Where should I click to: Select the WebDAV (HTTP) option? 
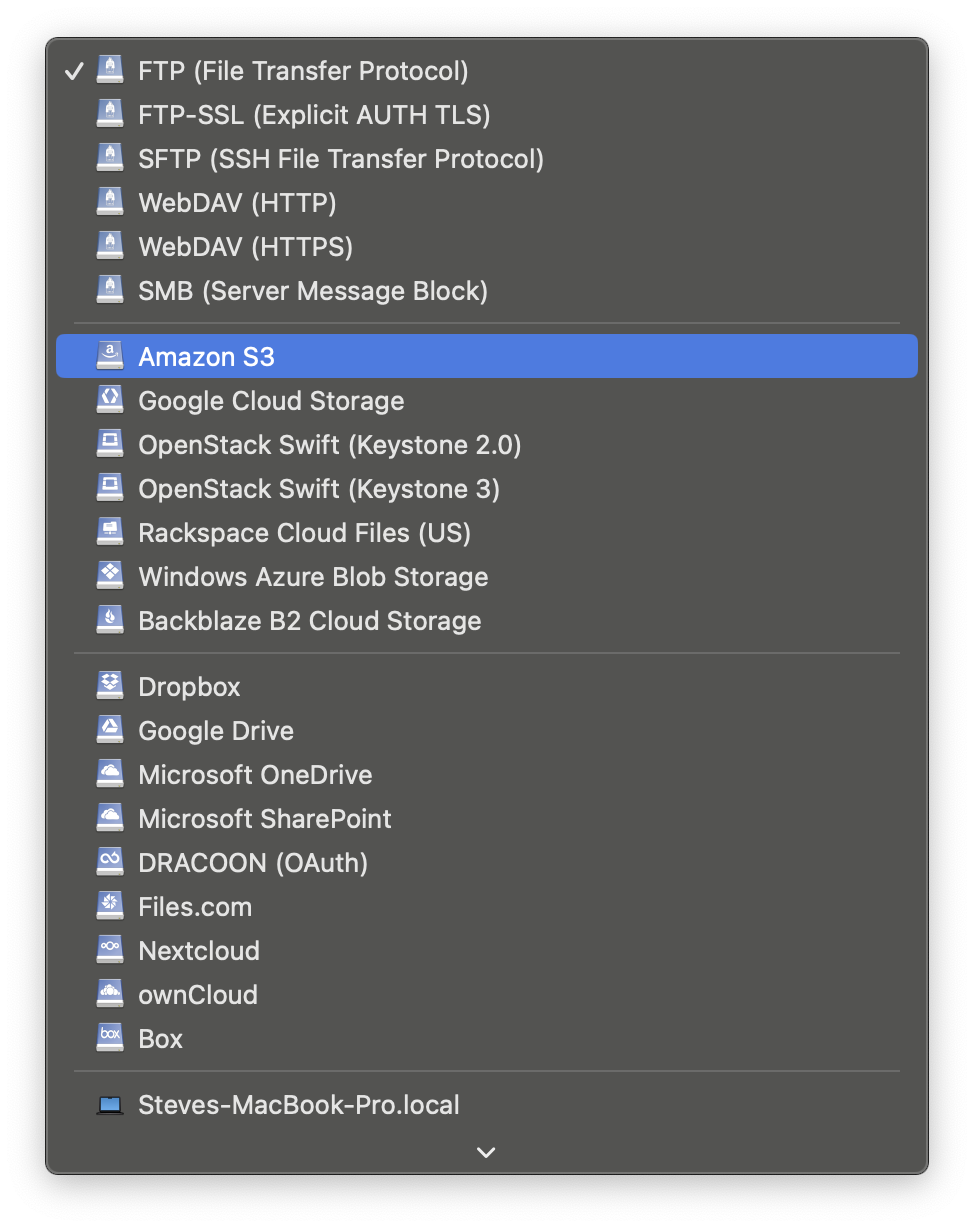[487, 202]
